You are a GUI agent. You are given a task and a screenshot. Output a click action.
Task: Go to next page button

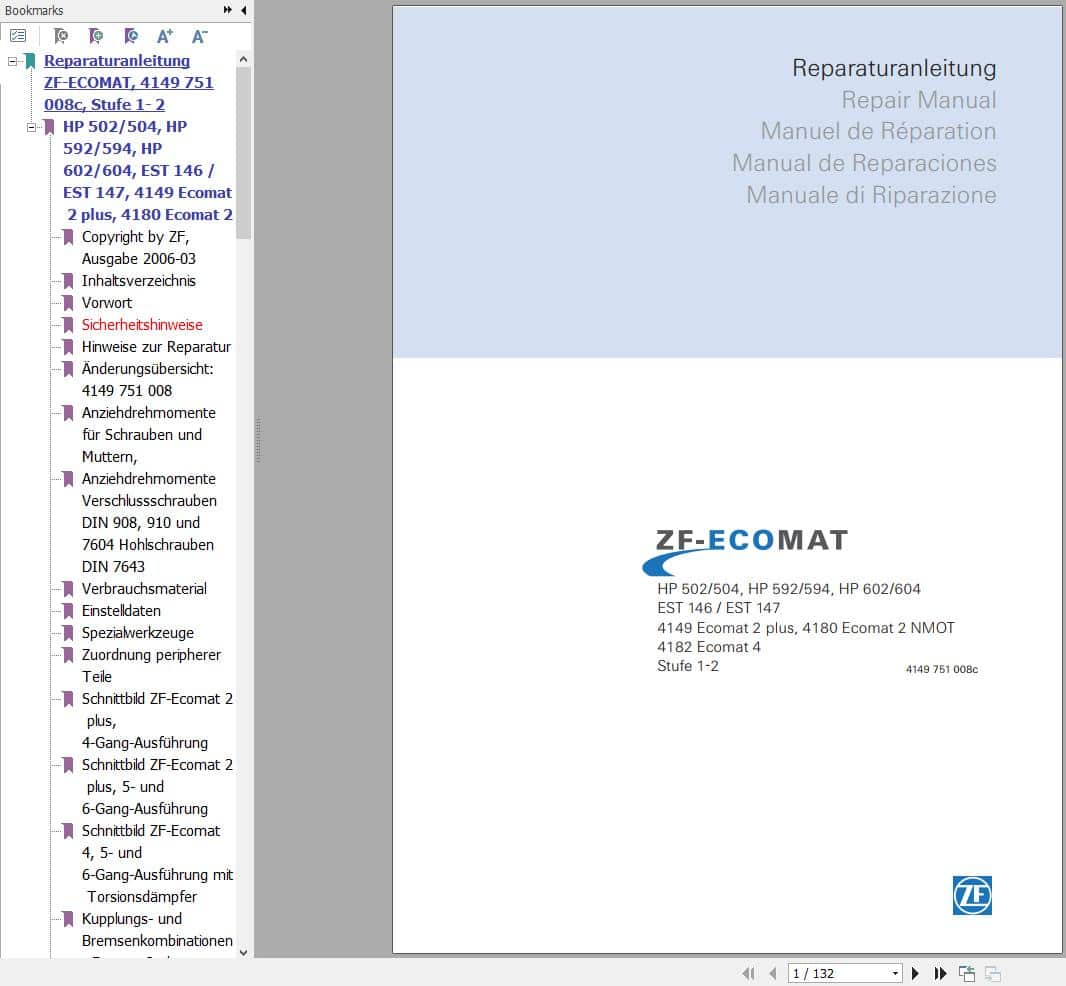(915, 973)
